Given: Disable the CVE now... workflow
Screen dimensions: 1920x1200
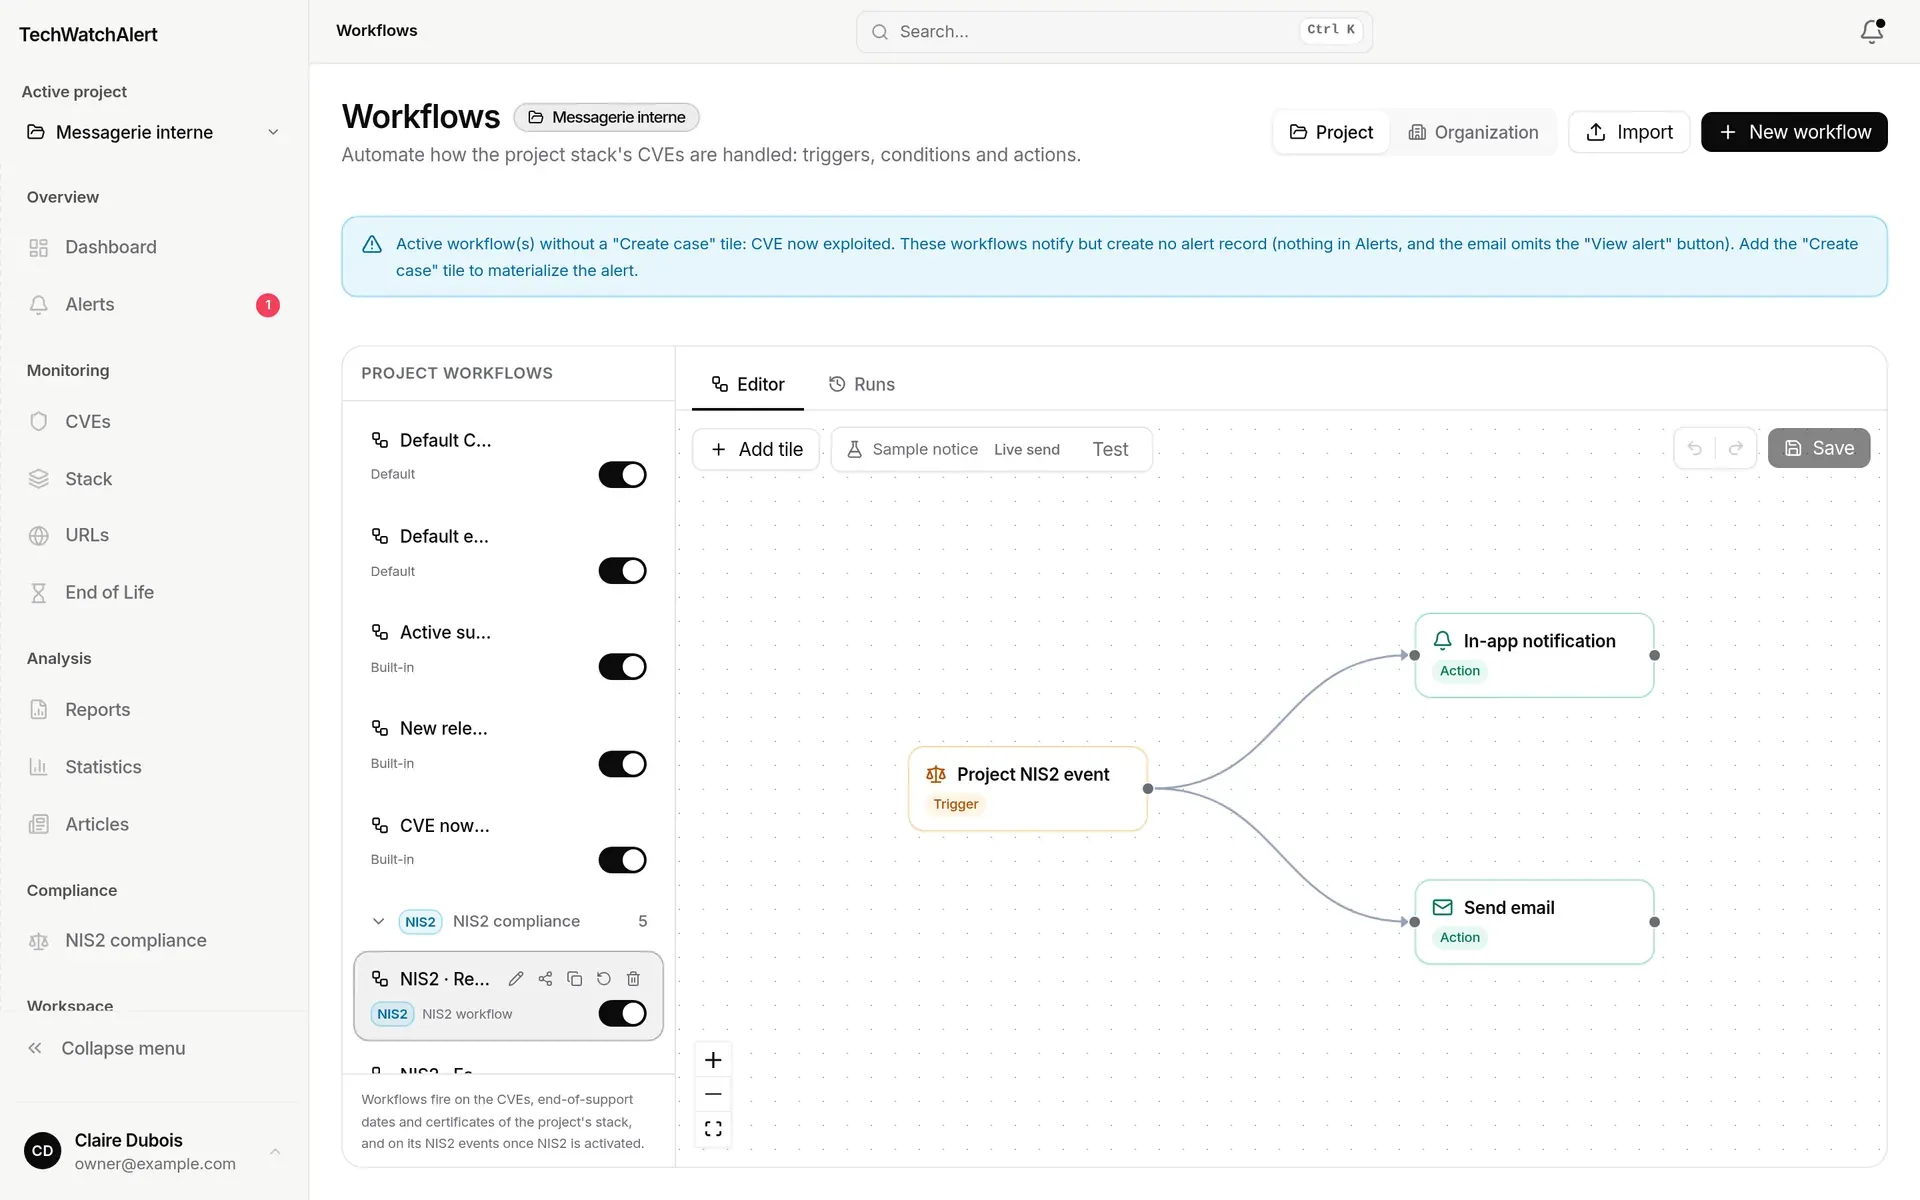Looking at the screenshot, I should click(622, 860).
